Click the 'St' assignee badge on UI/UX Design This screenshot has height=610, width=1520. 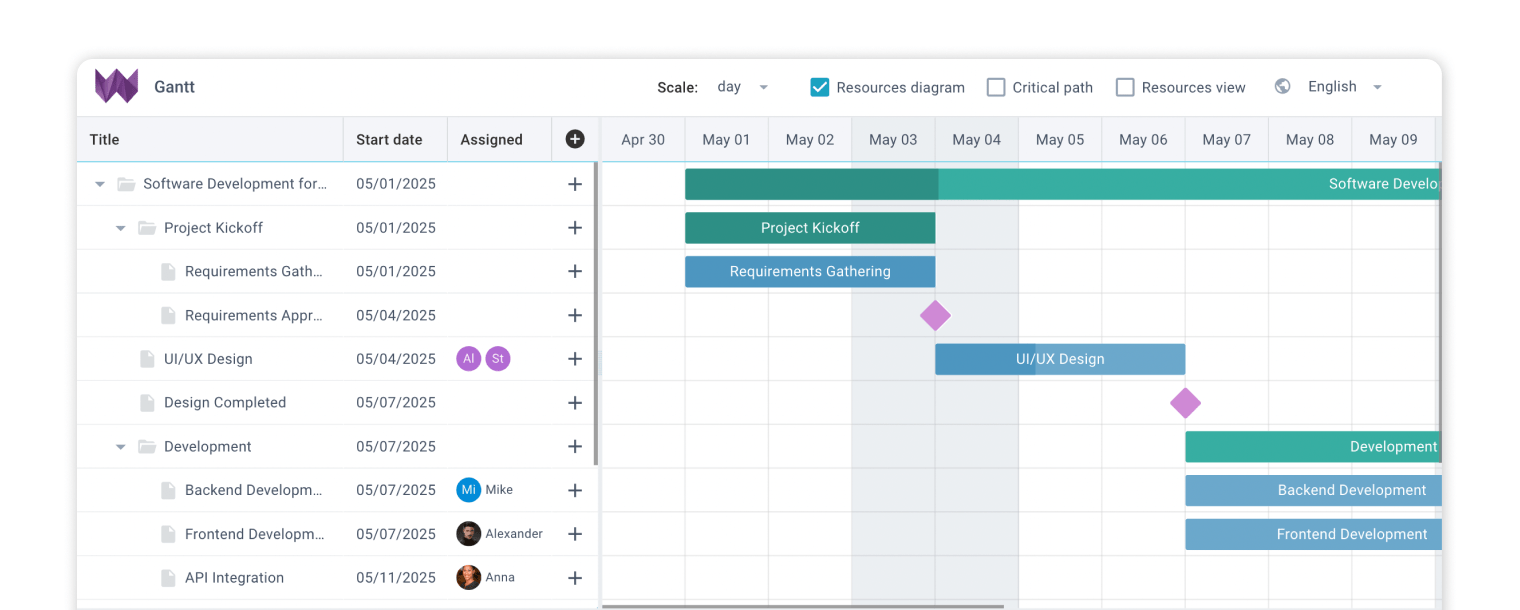tap(498, 359)
